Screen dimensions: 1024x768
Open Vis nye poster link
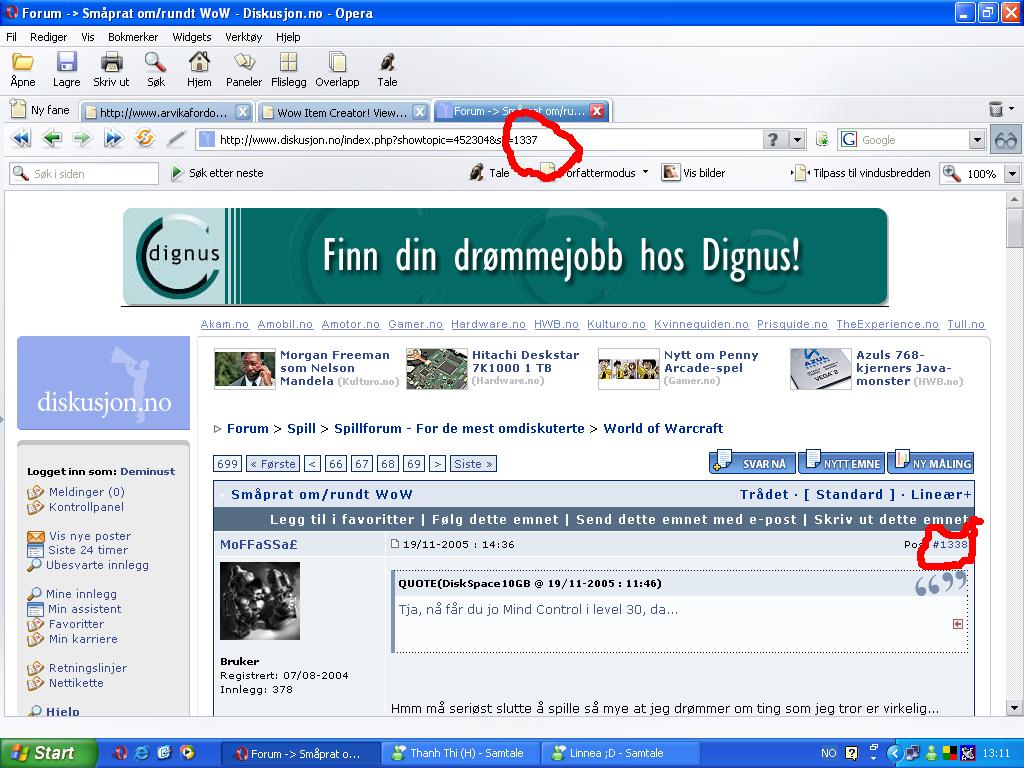(x=89, y=536)
